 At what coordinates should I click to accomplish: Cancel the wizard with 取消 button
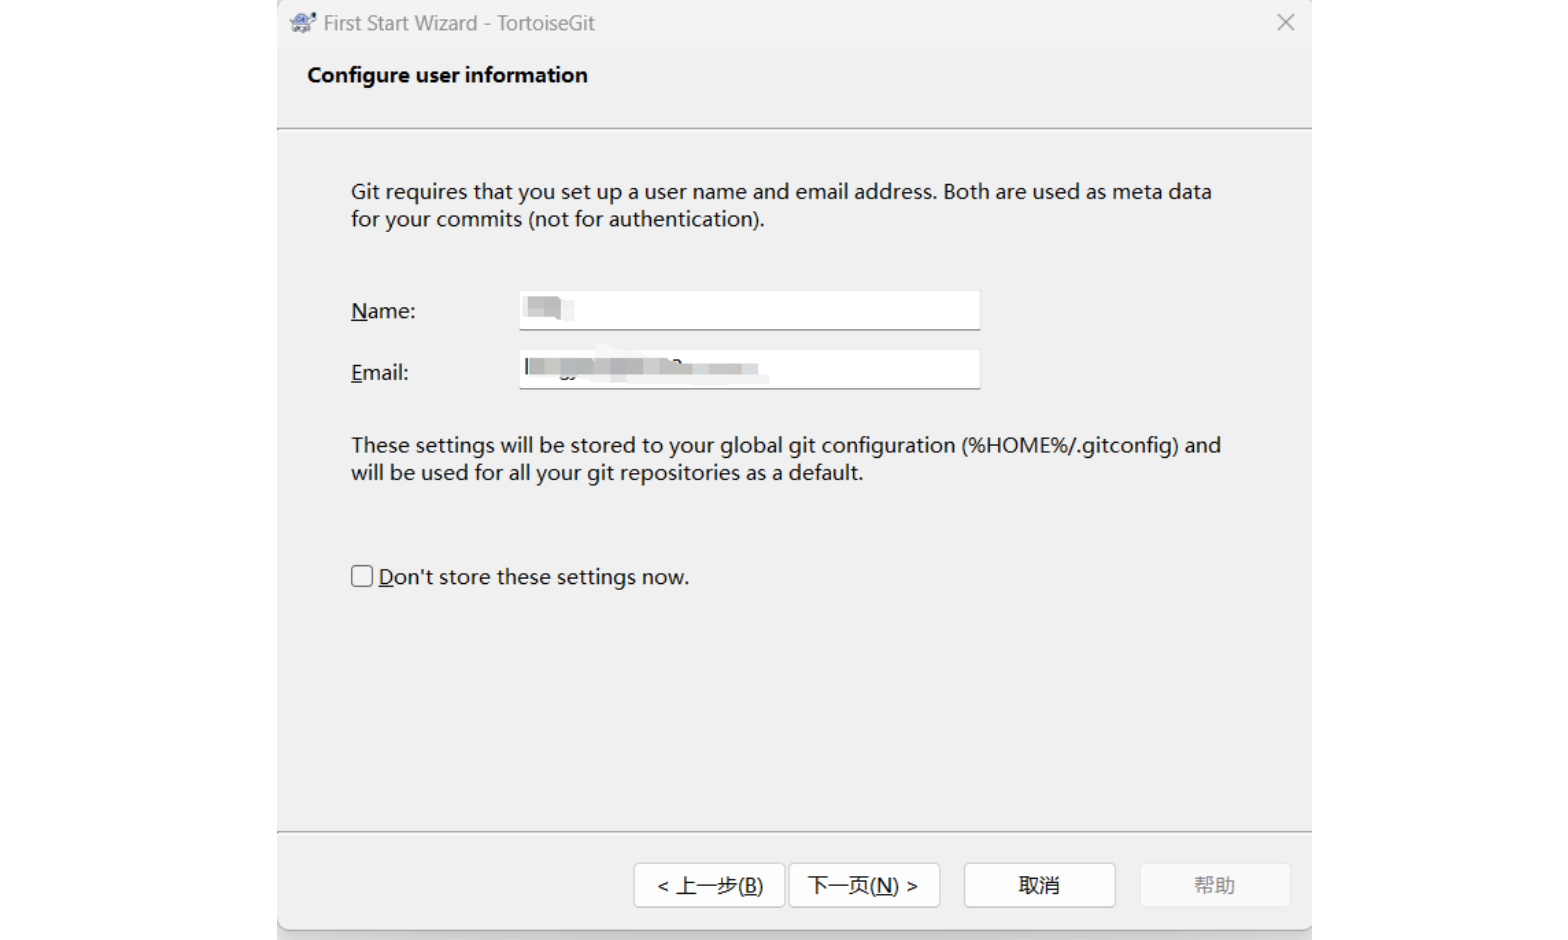[1039, 885]
